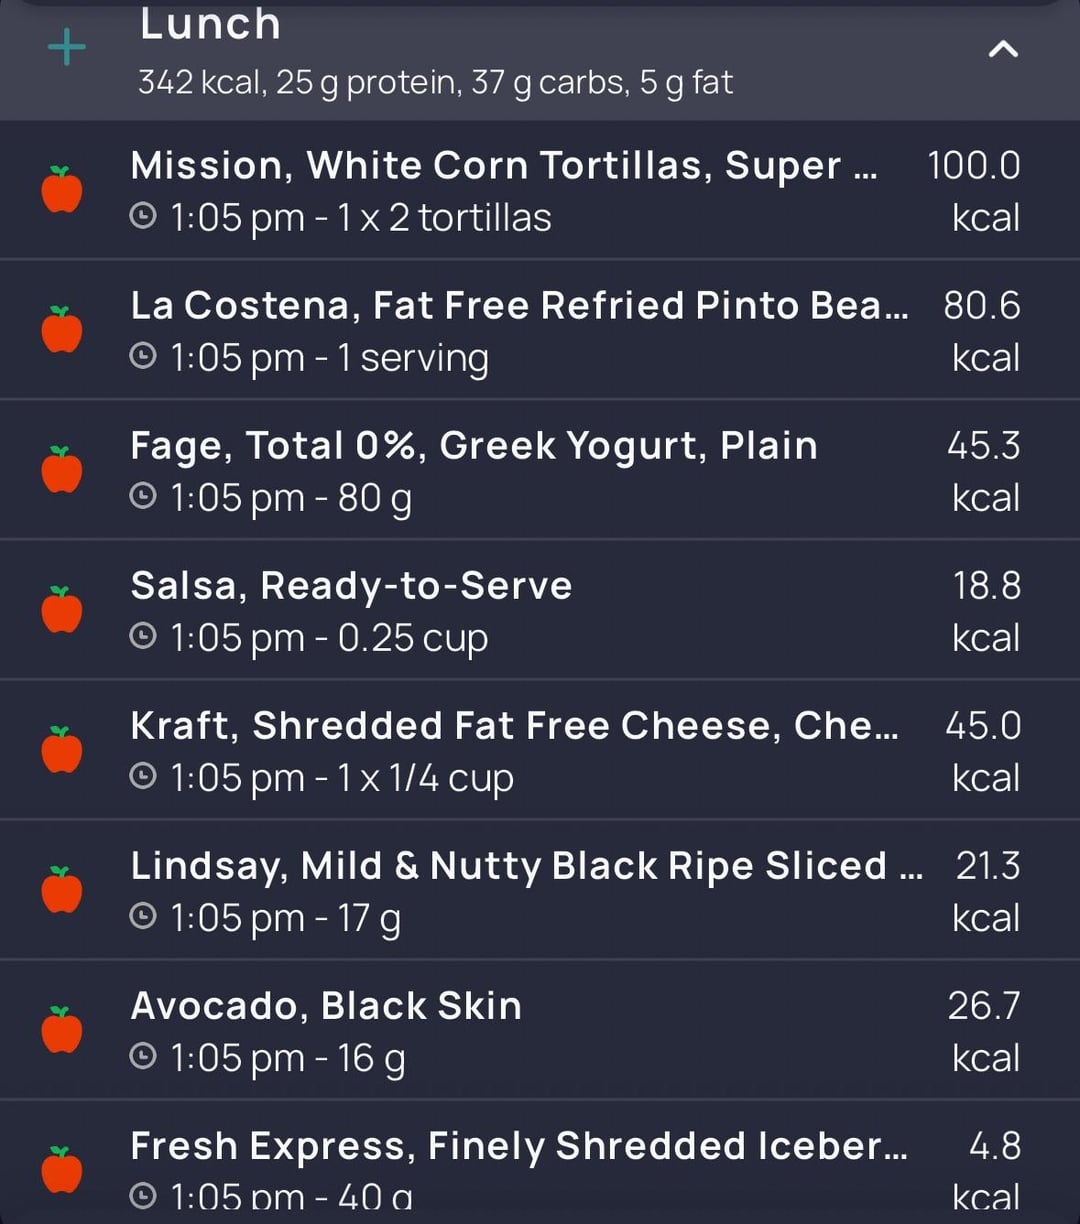
Task: Open Avocado, Black Skin entry
Action: tap(540, 1030)
